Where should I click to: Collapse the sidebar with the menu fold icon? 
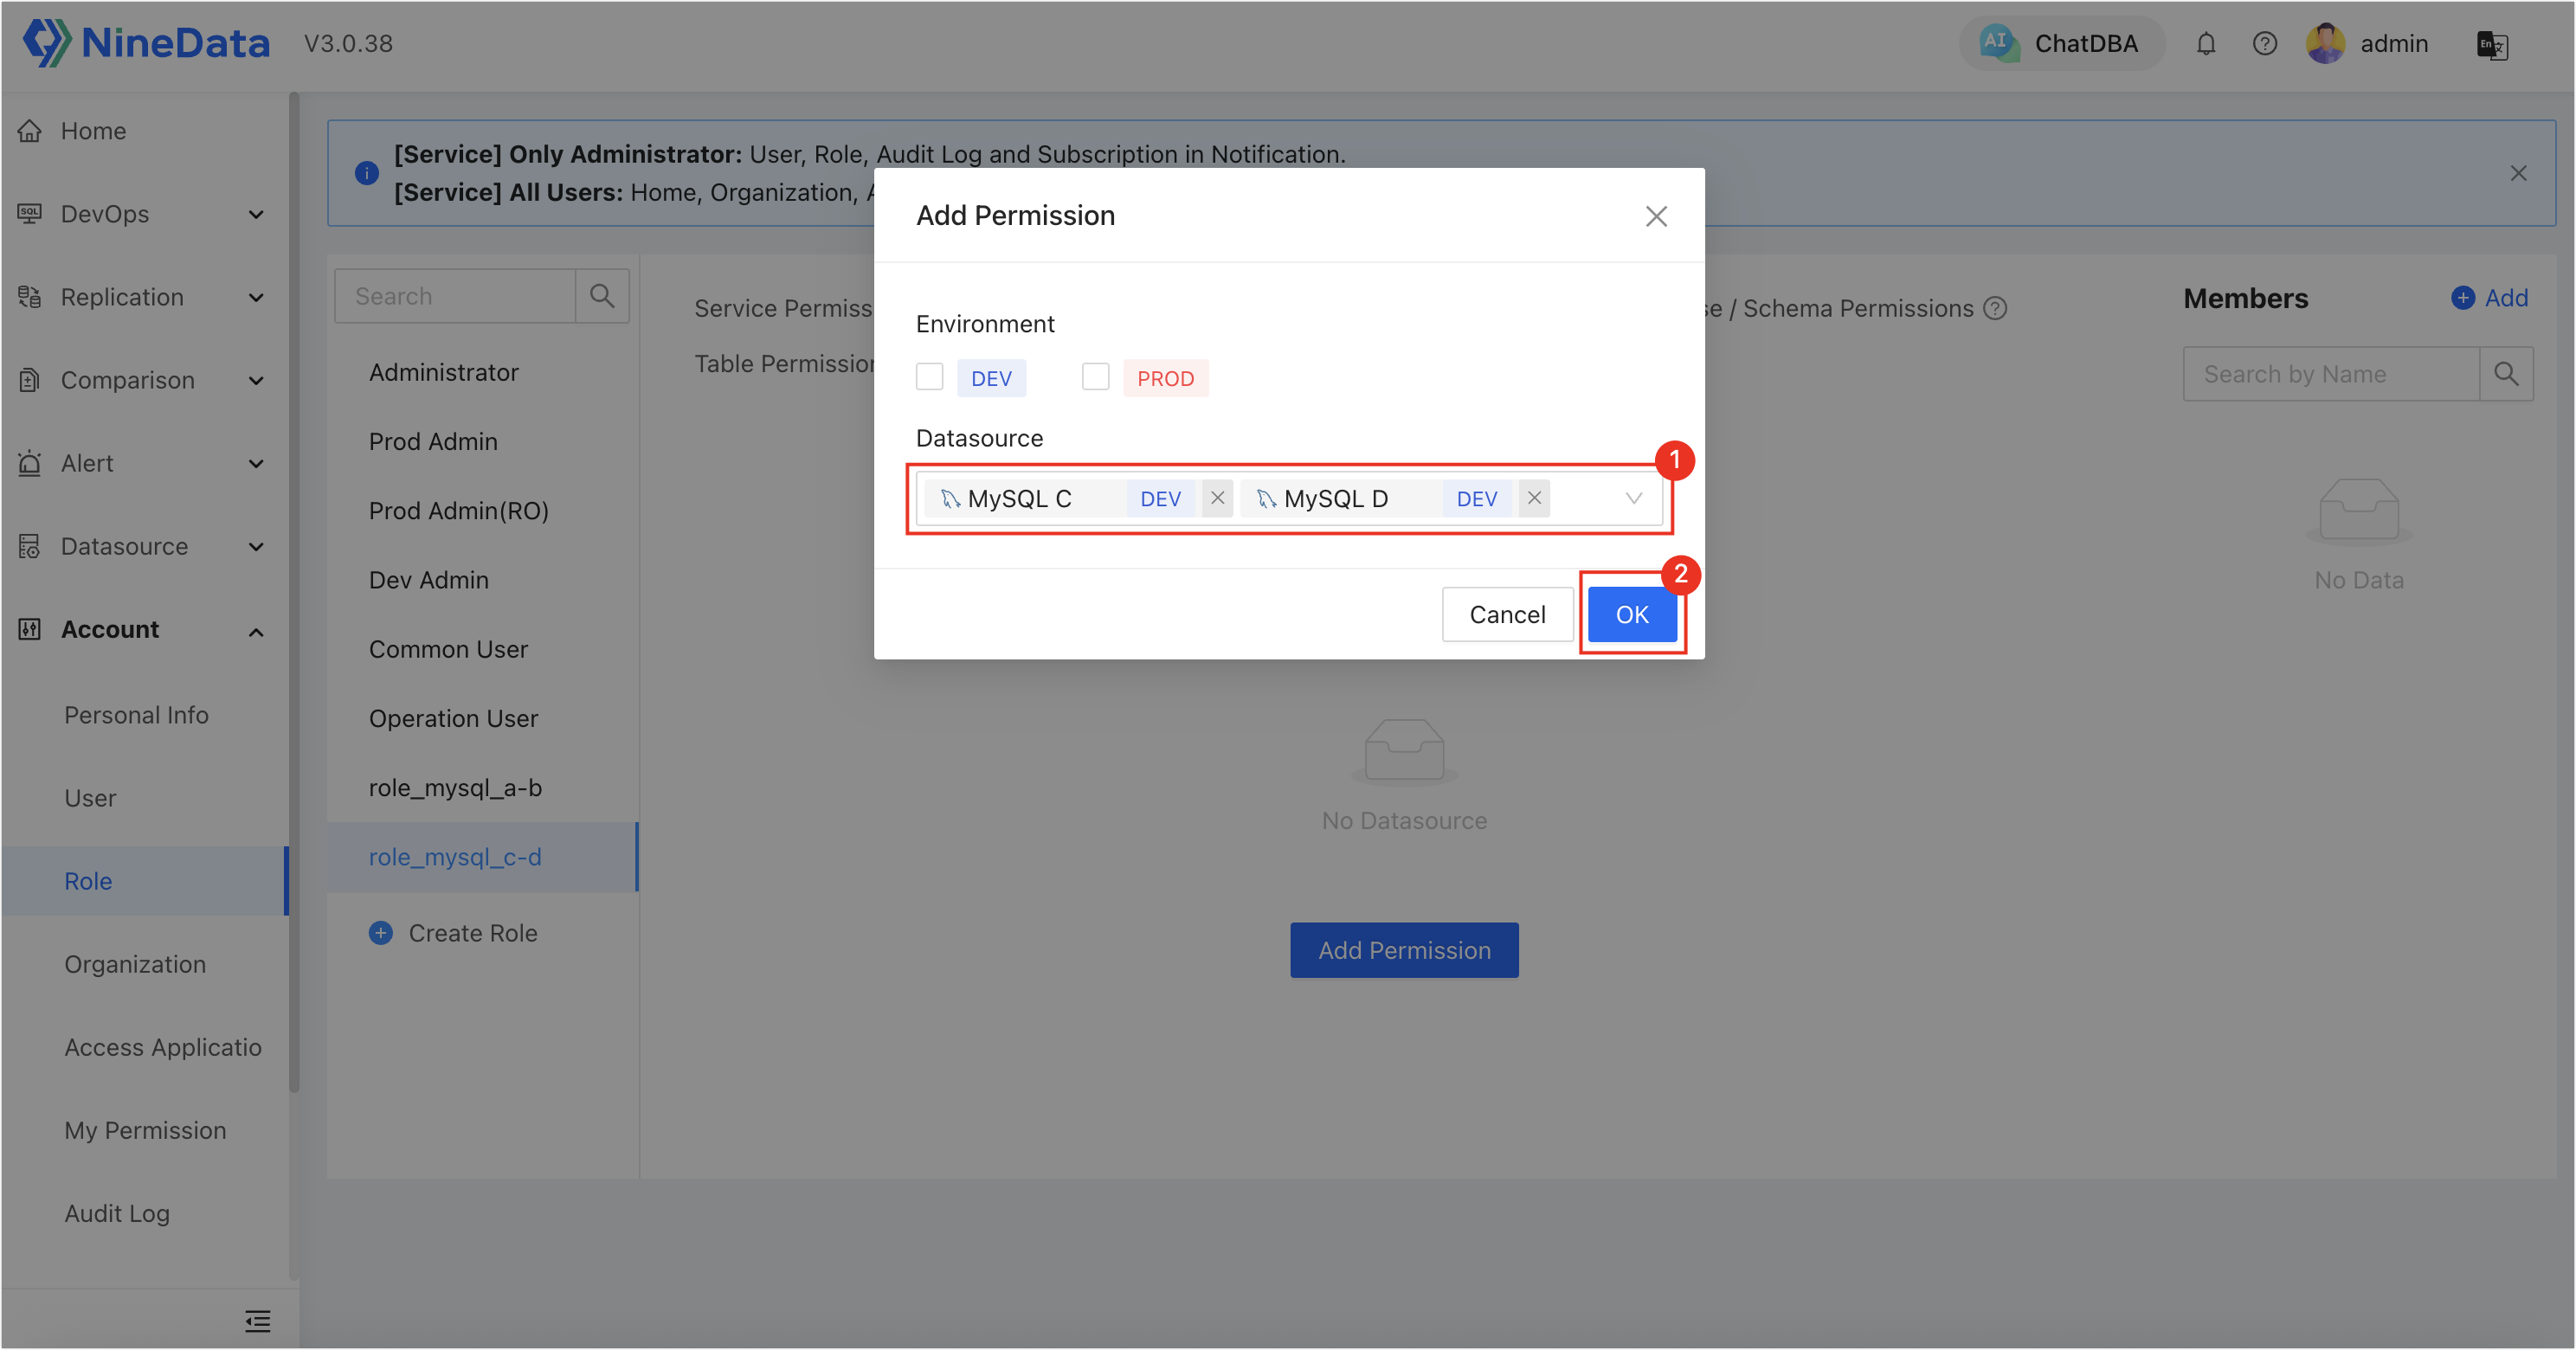[257, 1321]
